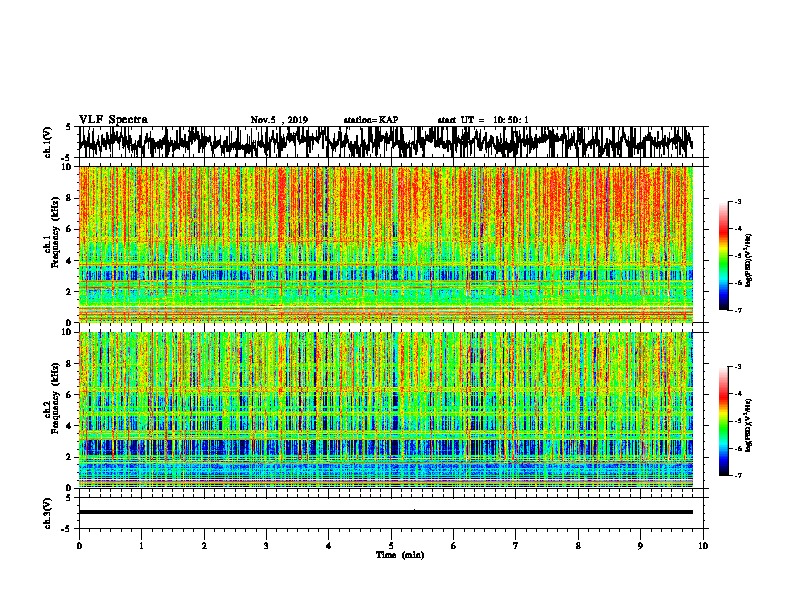This screenshot has height=612, width=792.
Task: Click time axis tick label "2"
Action: point(204,546)
